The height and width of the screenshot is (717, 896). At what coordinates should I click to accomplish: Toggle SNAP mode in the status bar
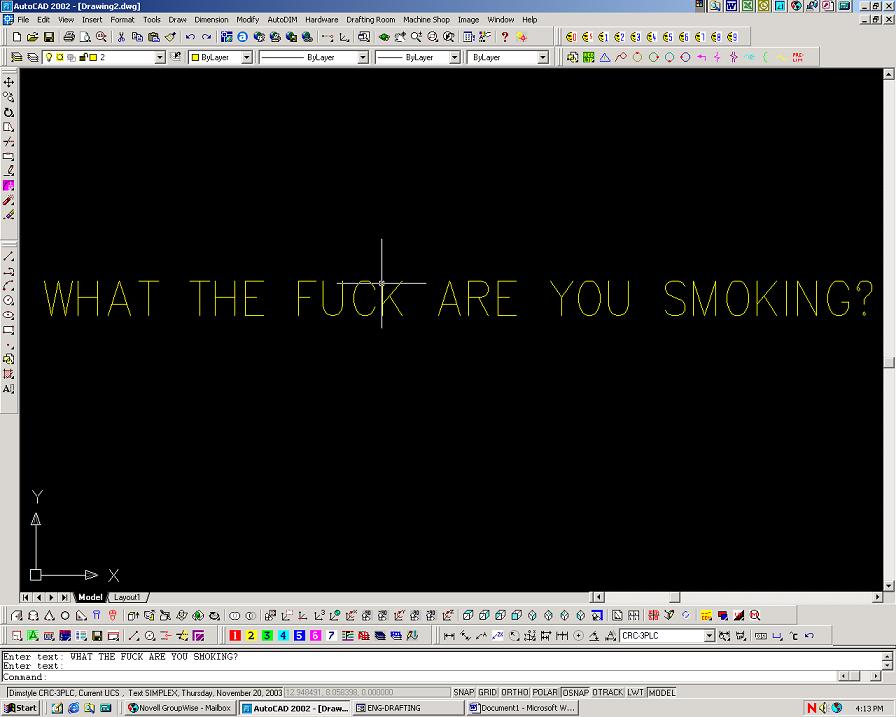(463, 692)
